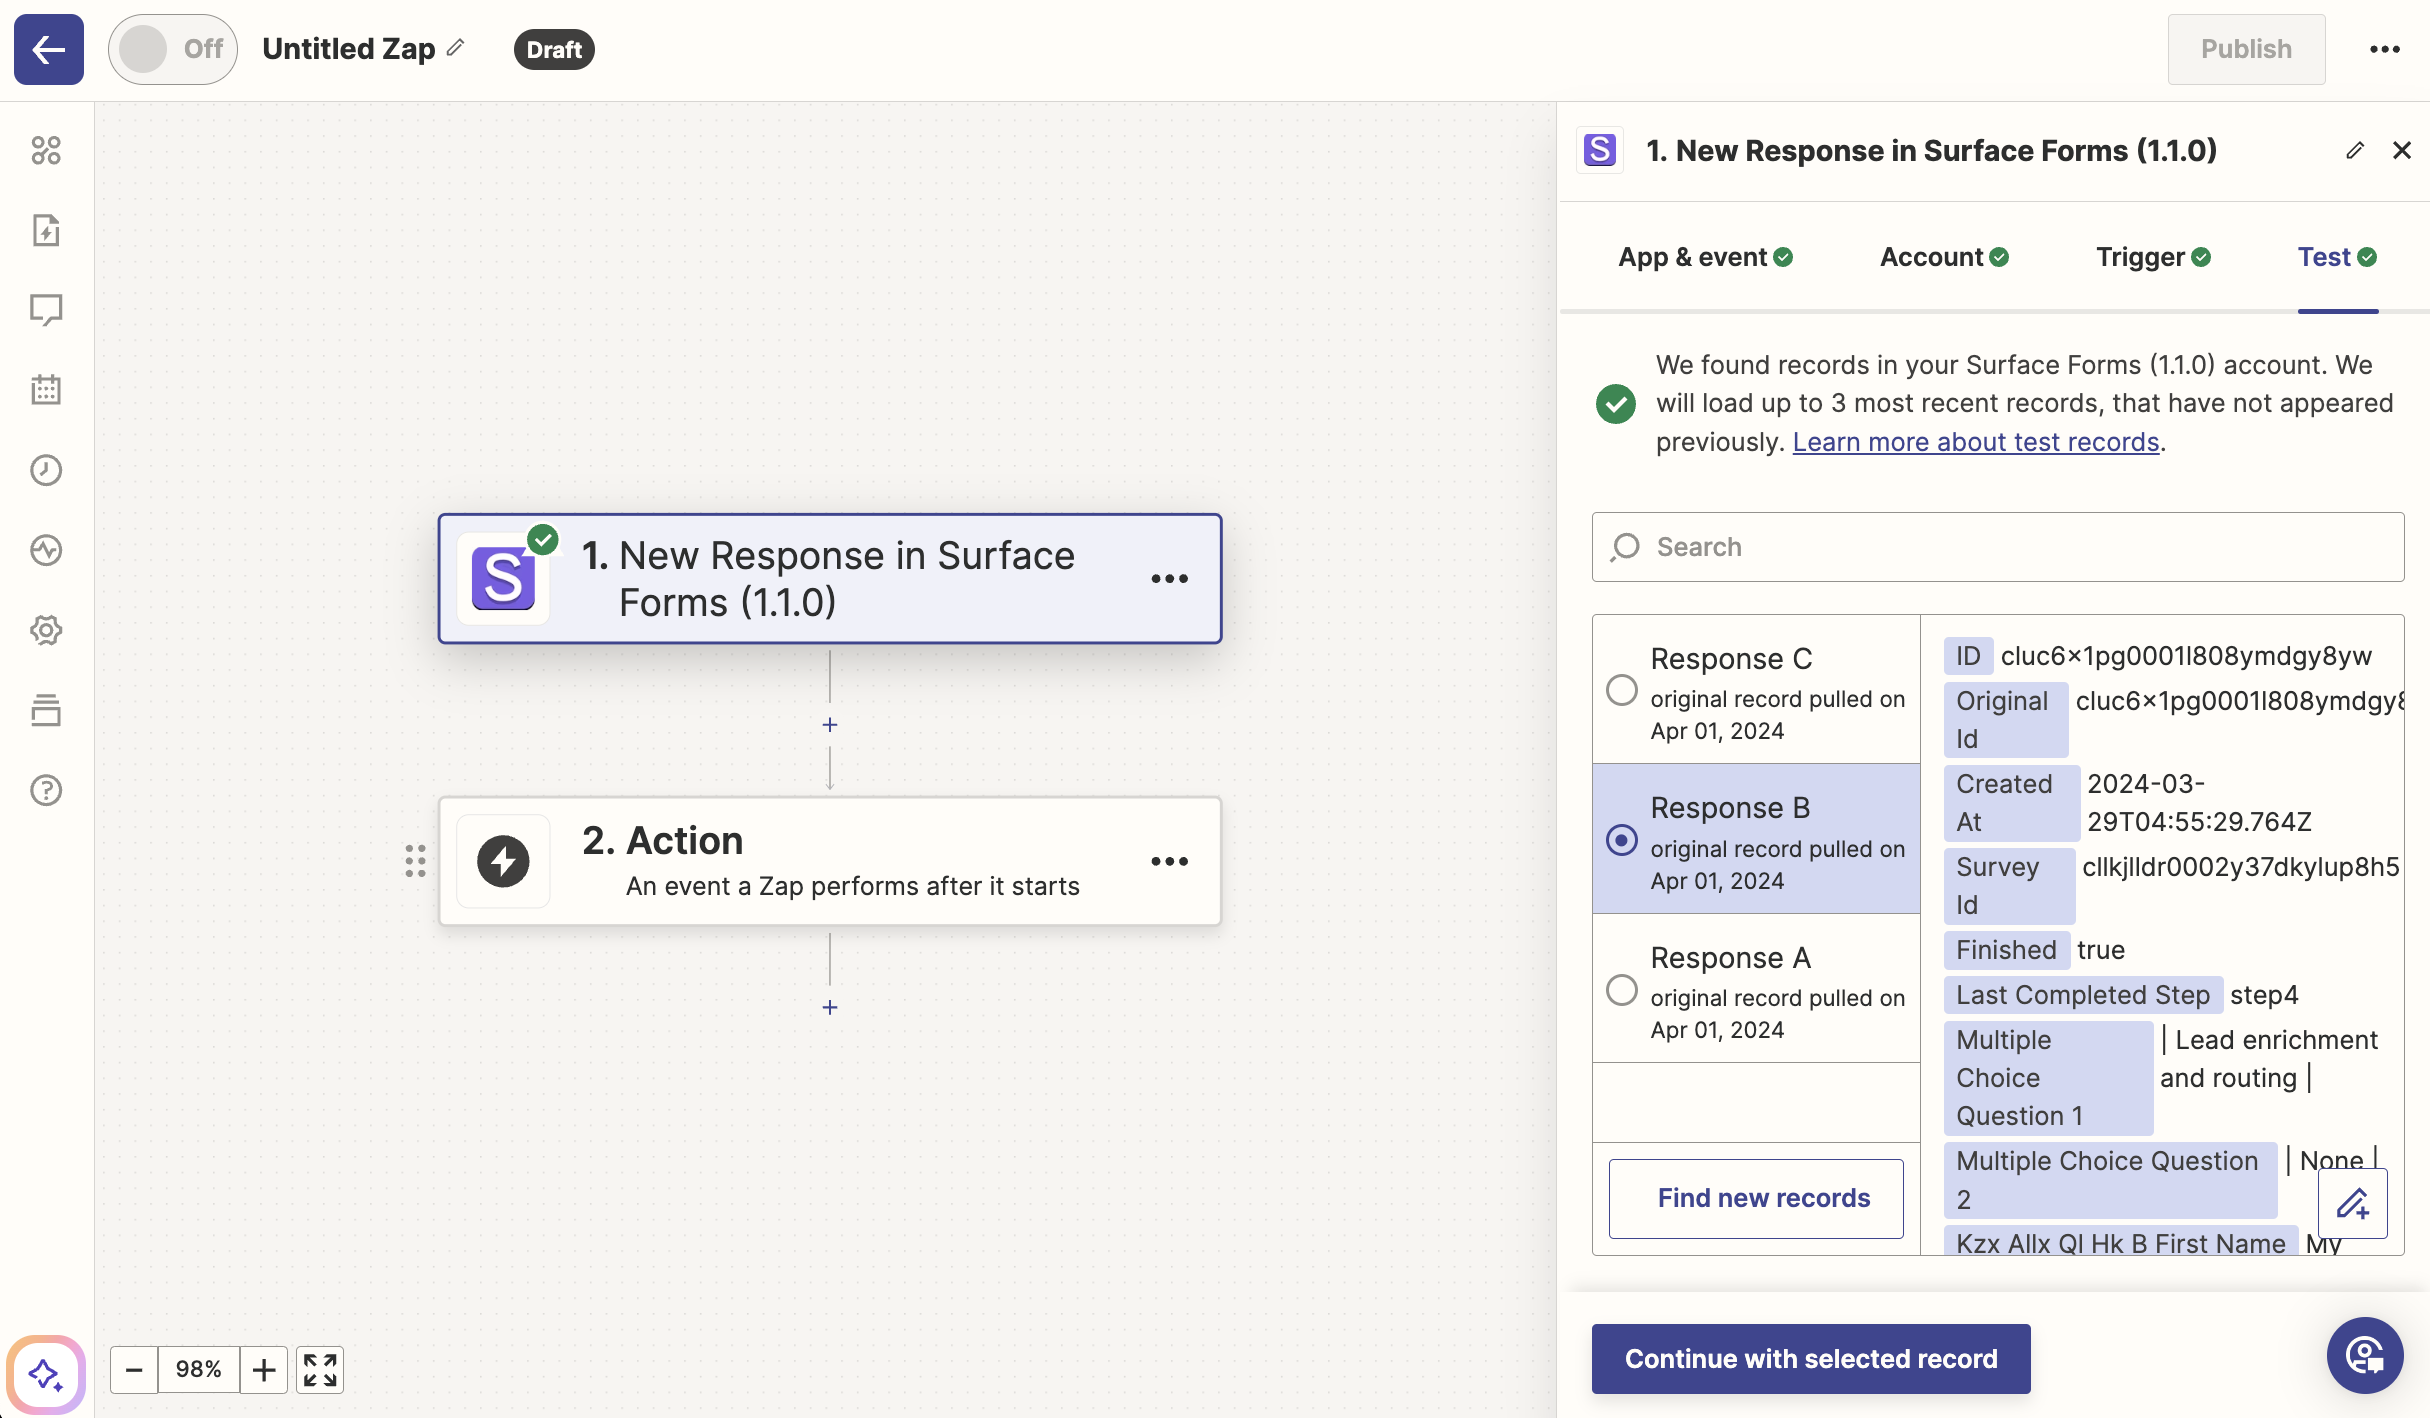Click the AI sparkle assistant icon
Image resolution: width=2430 pixels, height=1418 pixels.
pyautogui.click(x=46, y=1374)
